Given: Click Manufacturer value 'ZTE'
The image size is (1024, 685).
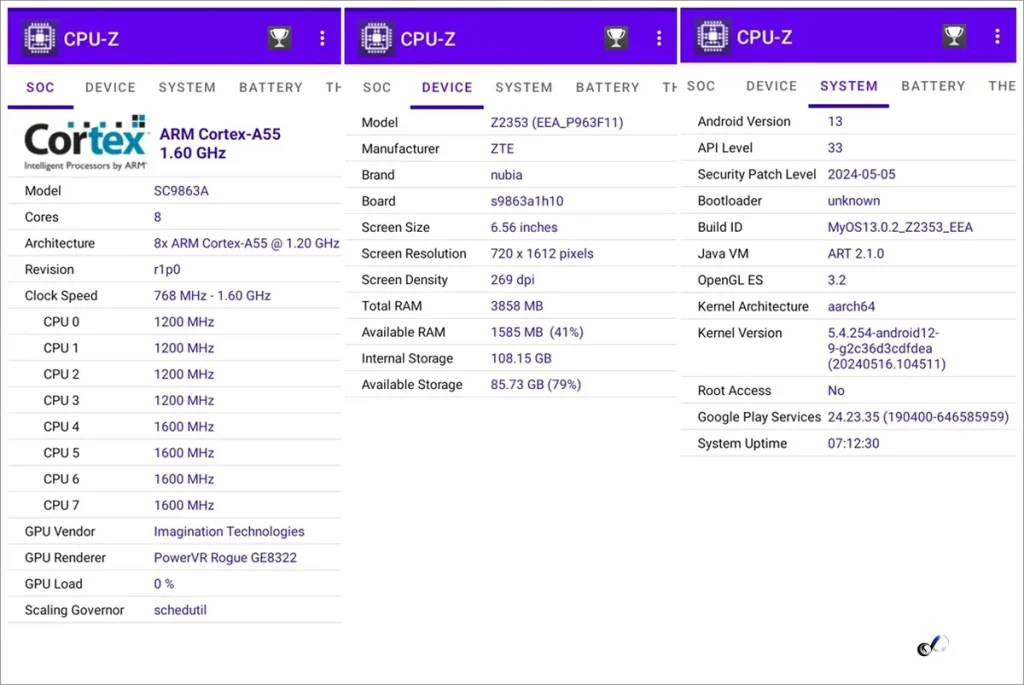Looking at the screenshot, I should (502, 149).
